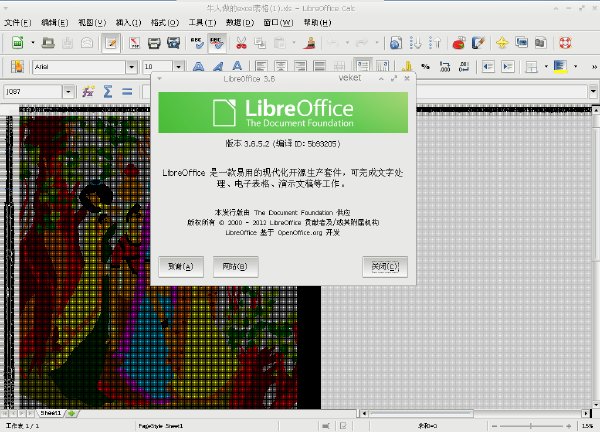
Task: Open the 编辑(E) menu
Action: [55, 23]
